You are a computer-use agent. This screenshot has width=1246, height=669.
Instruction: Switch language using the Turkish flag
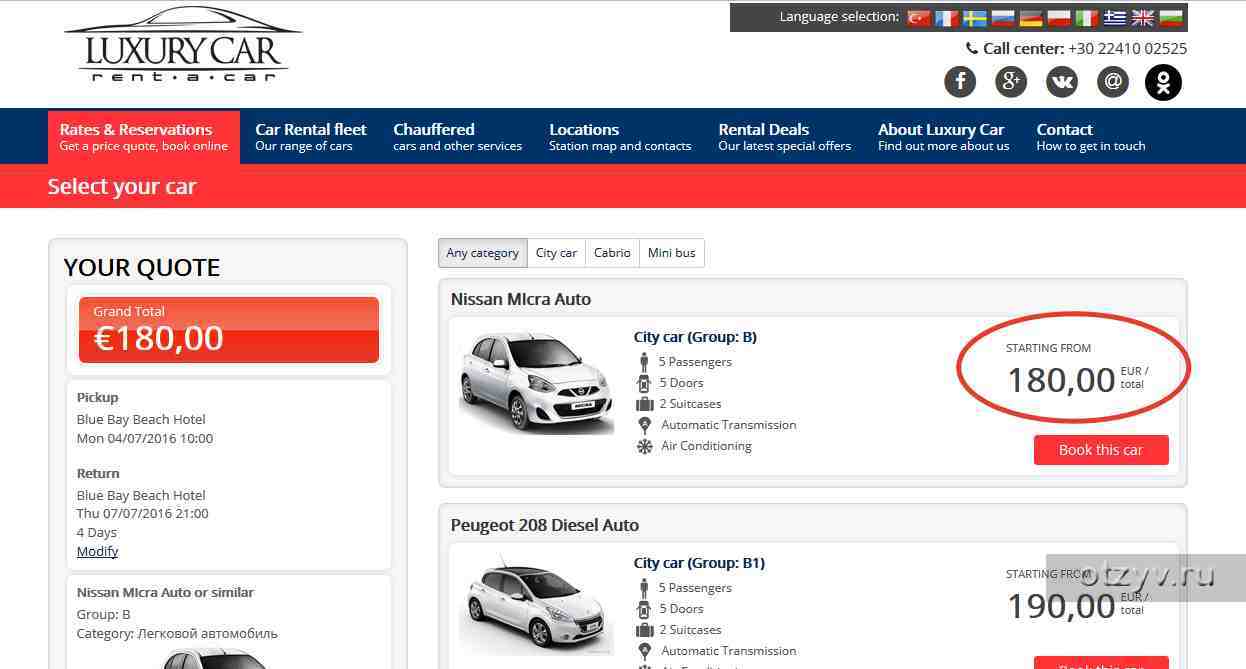(x=918, y=18)
